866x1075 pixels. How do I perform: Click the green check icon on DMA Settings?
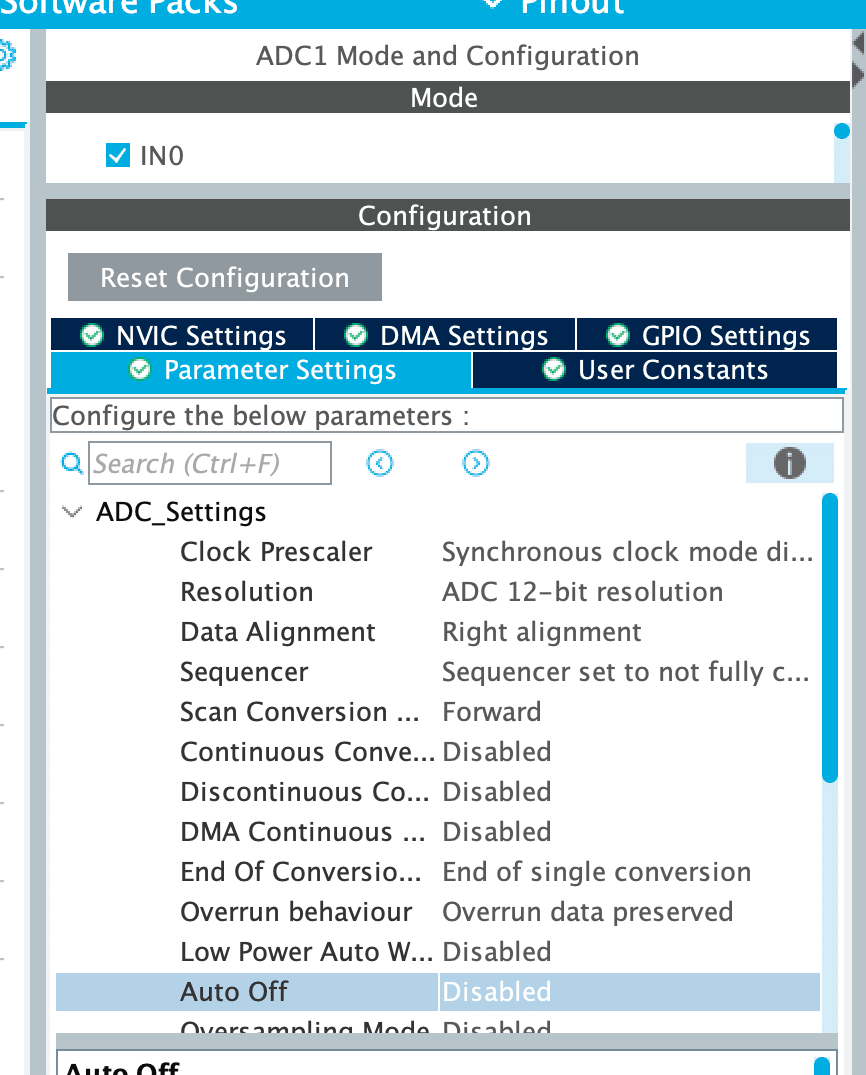tap(355, 335)
